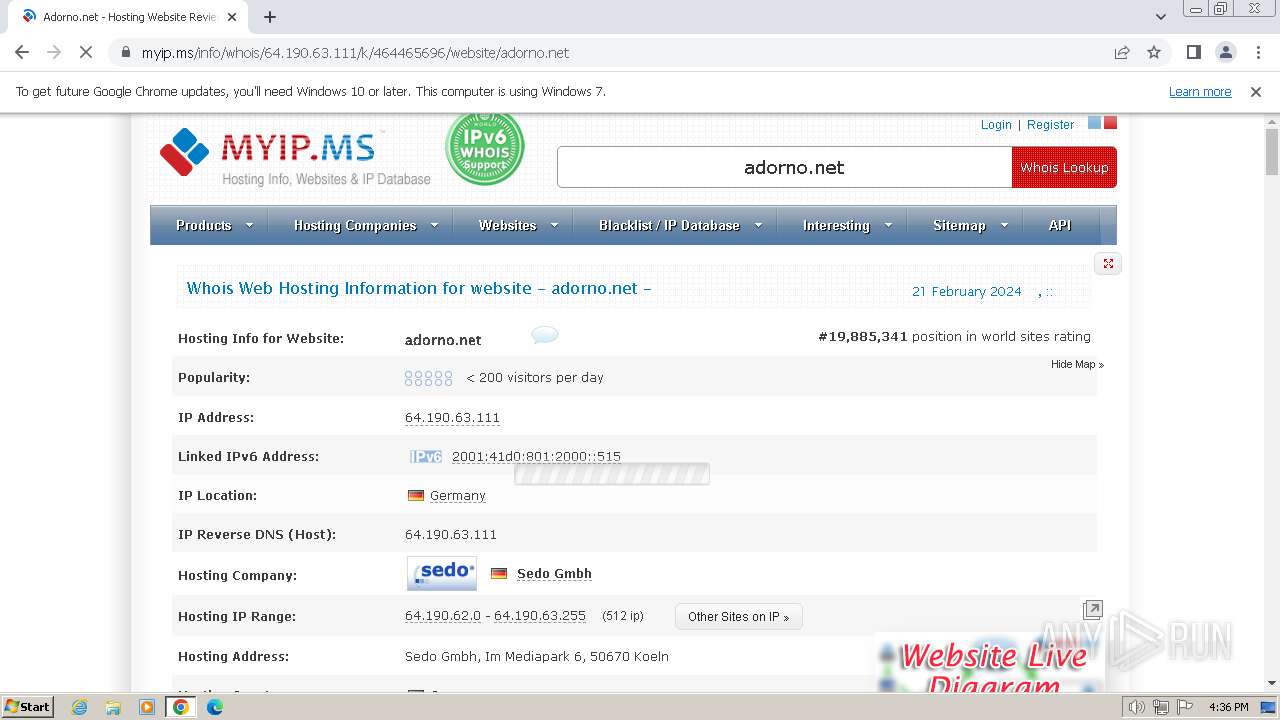Screen dimensions: 1280x720
Task: Click IP address 64.190.63.111 link
Action: point(452,417)
